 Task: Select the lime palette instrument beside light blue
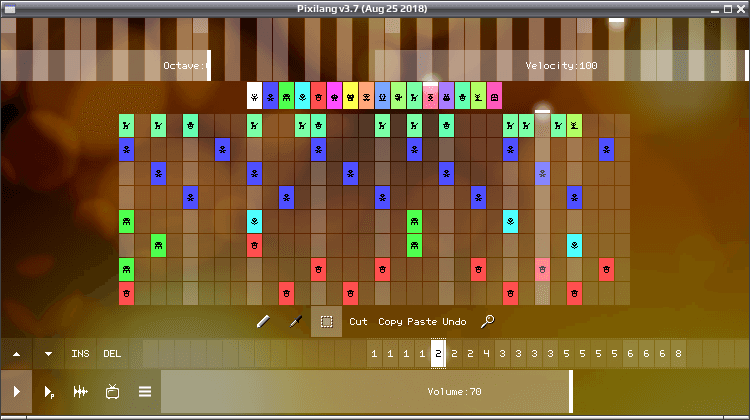pos(398,97)
